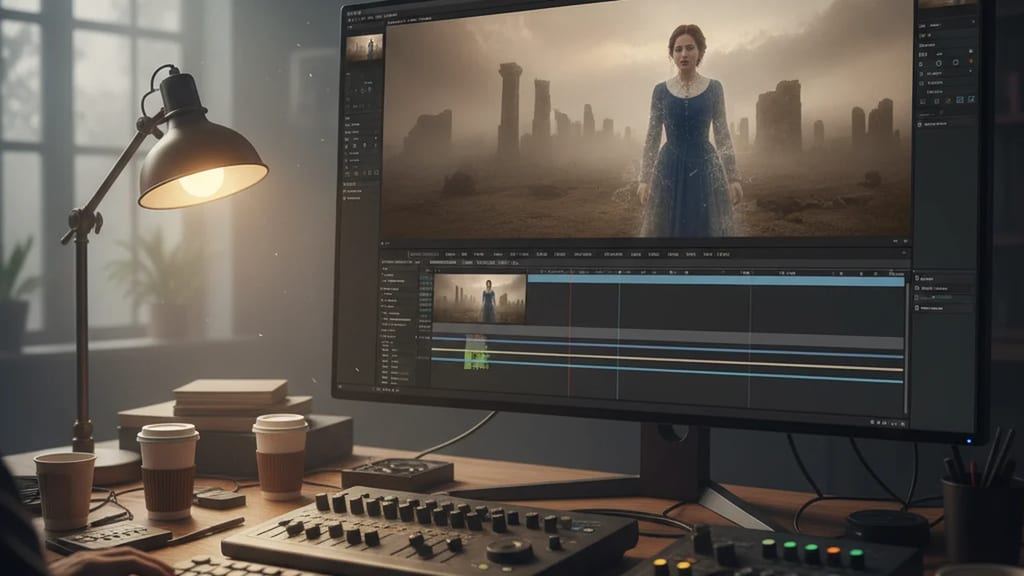The image size is (1024, 576).
Task: Click the red playhead line in the timeline
Action: point(569,333)
